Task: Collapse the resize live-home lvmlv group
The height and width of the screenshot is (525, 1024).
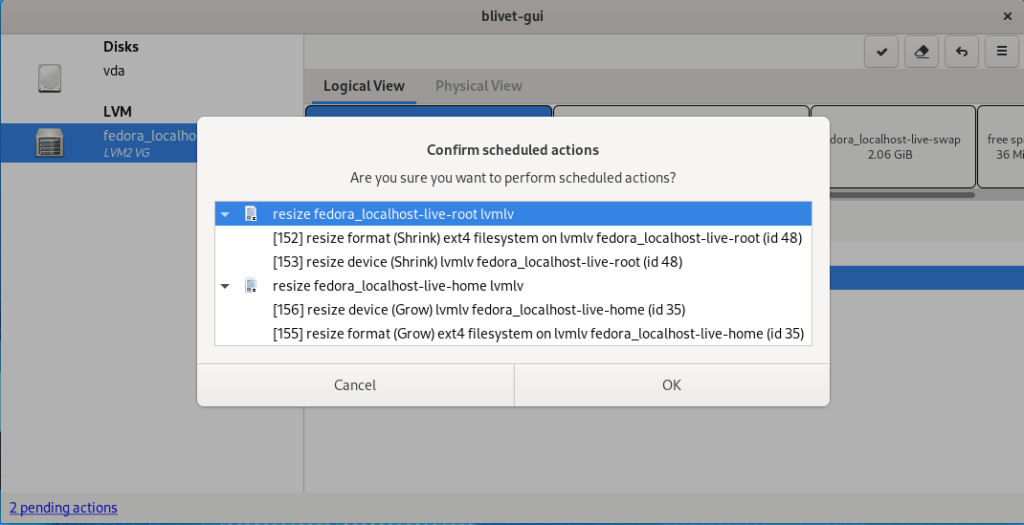Action: tap(226, 286)
